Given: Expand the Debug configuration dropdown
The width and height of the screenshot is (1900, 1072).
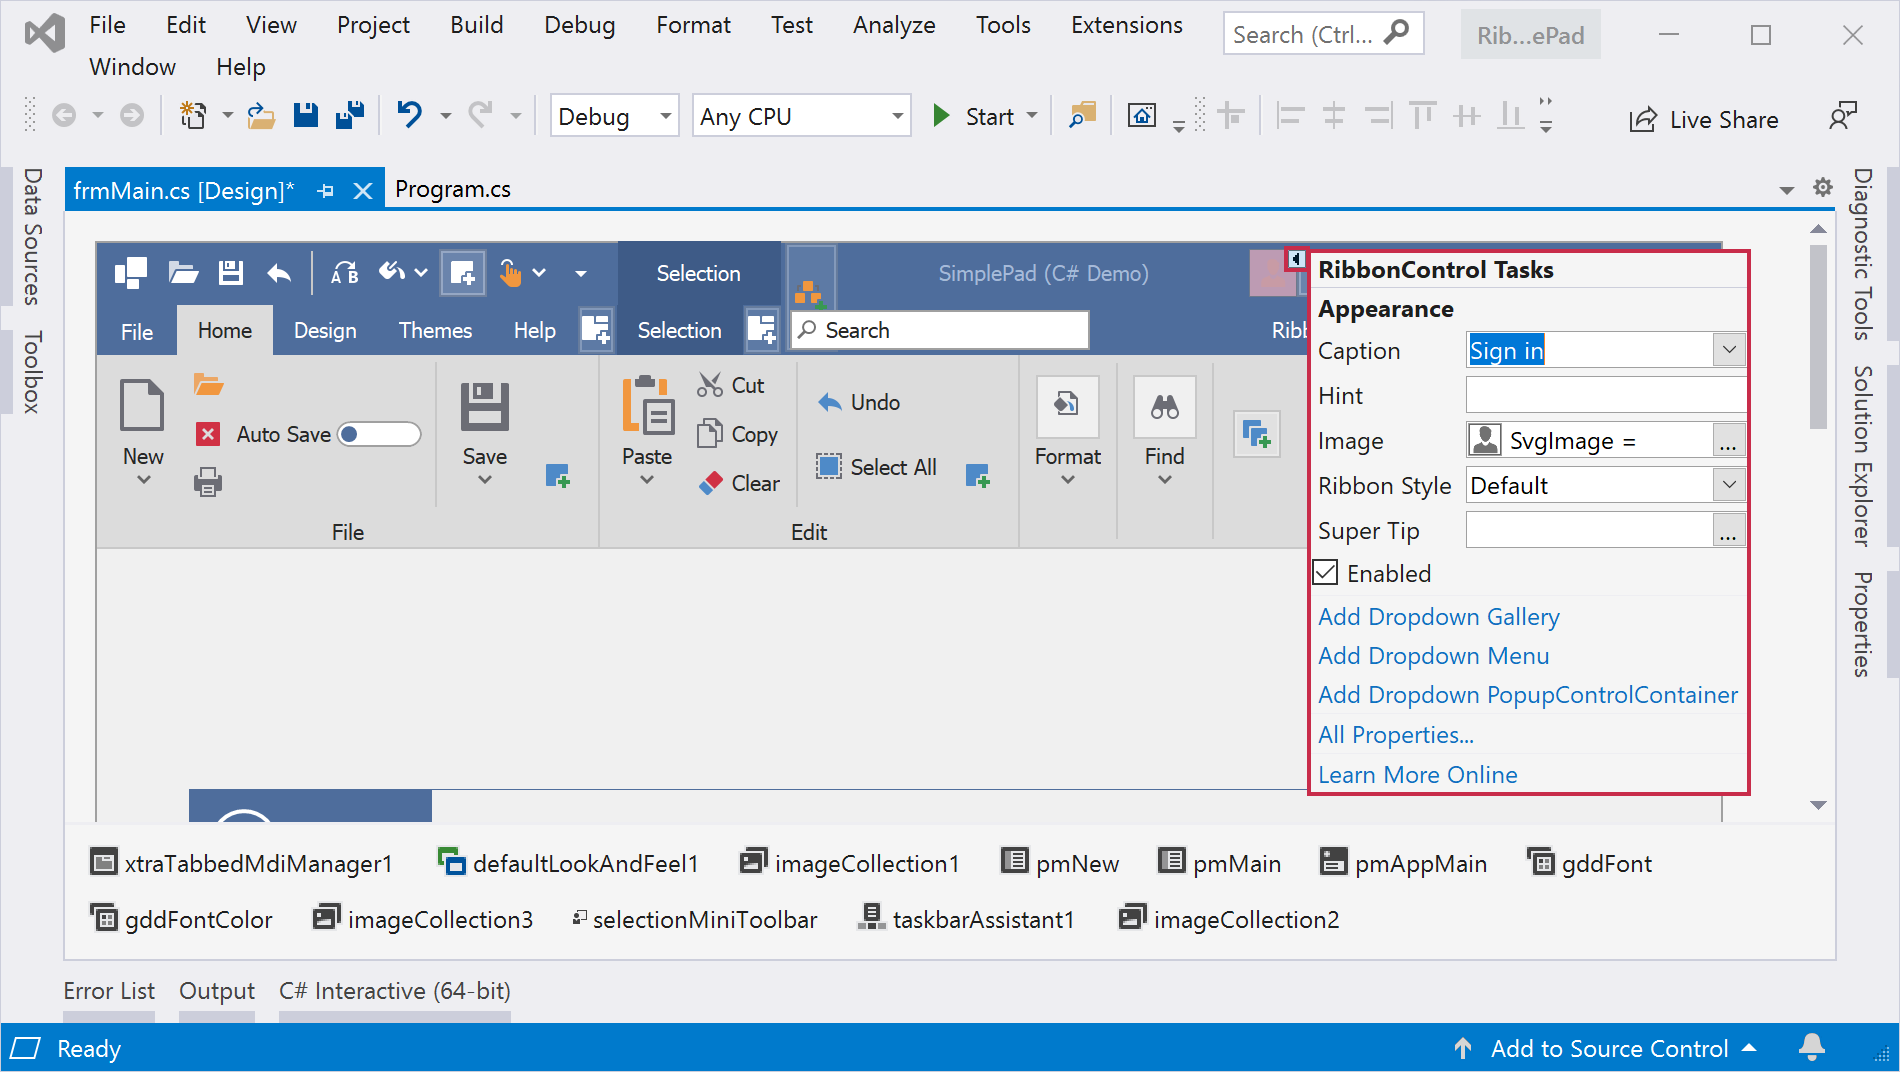Looking at the screenshot, I should click(x=665, y=116).
